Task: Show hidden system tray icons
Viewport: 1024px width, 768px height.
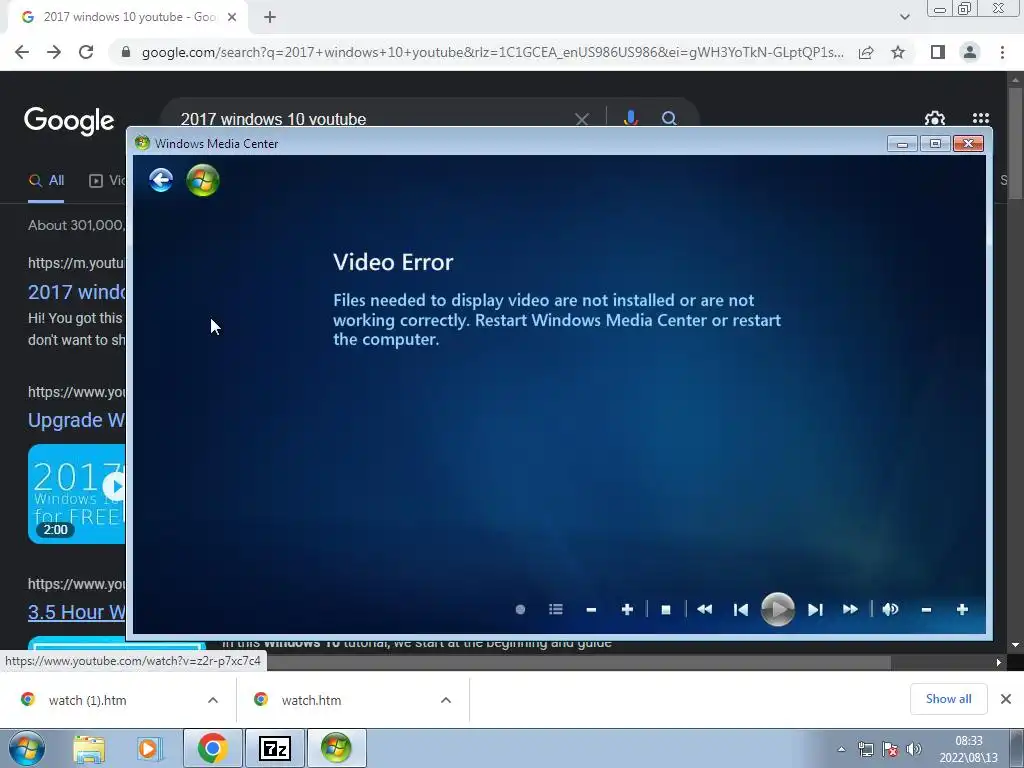Action: click(842, 749)
